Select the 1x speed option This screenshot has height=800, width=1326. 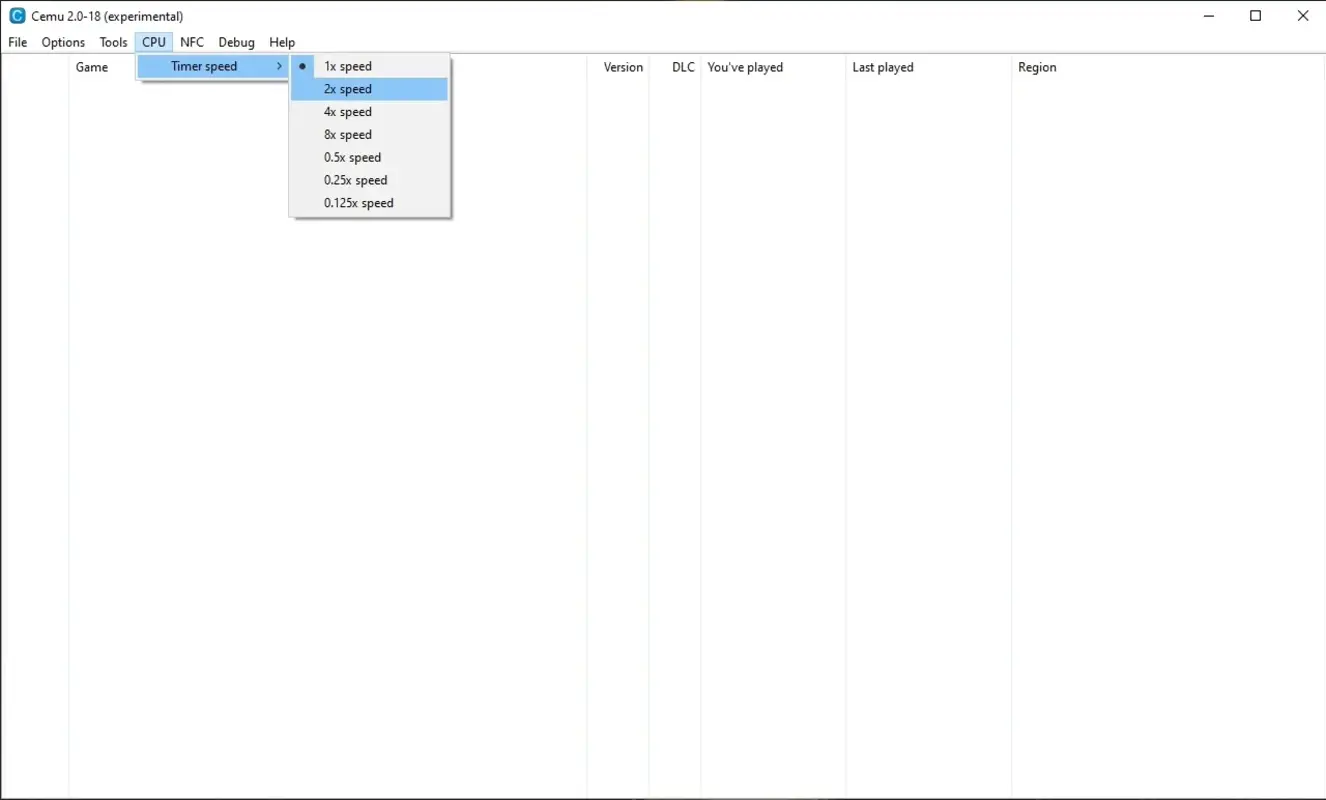pyautogui.click(x=347, y=65)
